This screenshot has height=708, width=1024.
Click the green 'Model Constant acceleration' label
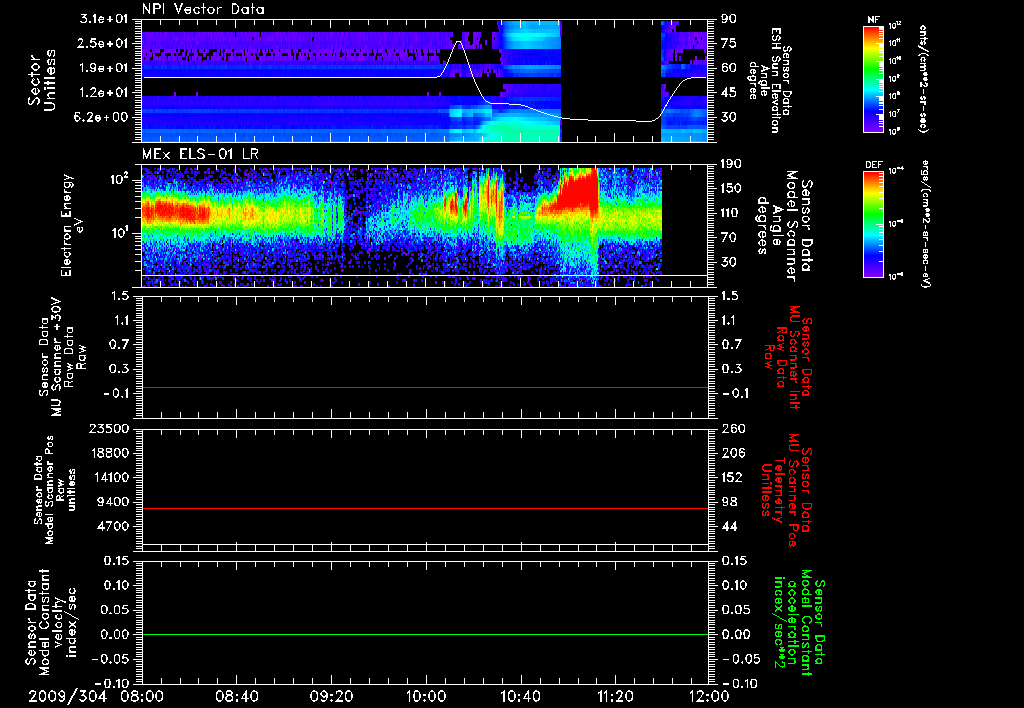(799, 623)
